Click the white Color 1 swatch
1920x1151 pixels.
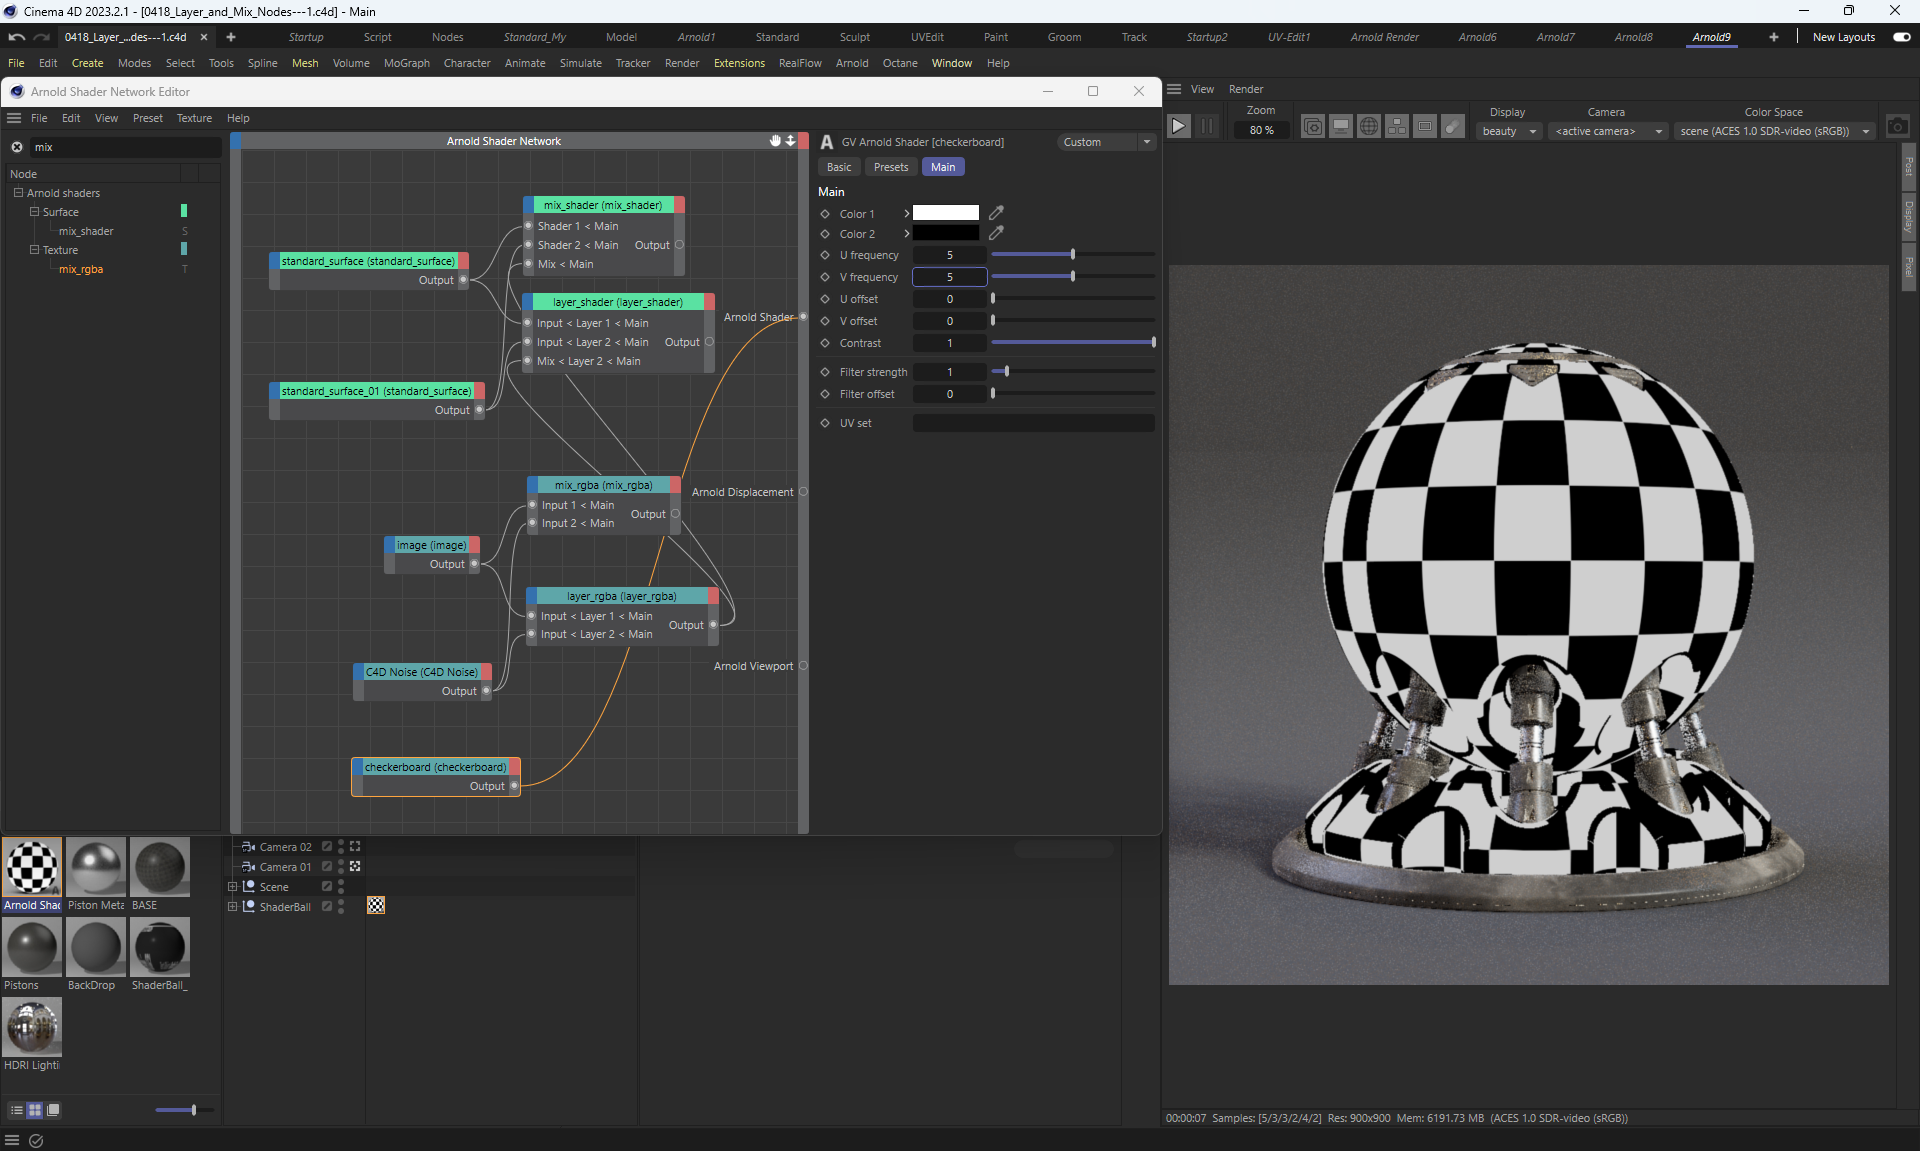tap(945, 213)
